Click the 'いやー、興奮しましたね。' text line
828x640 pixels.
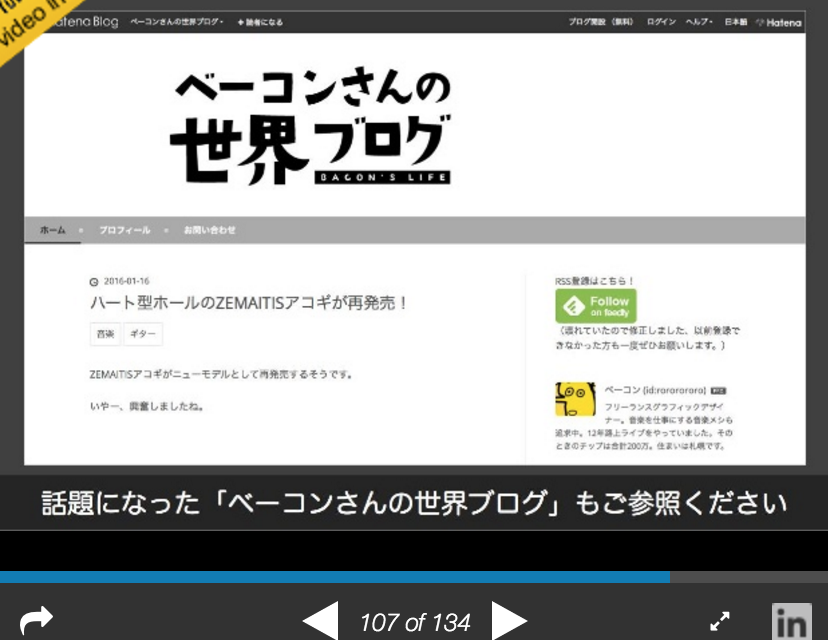click(147, 406)
